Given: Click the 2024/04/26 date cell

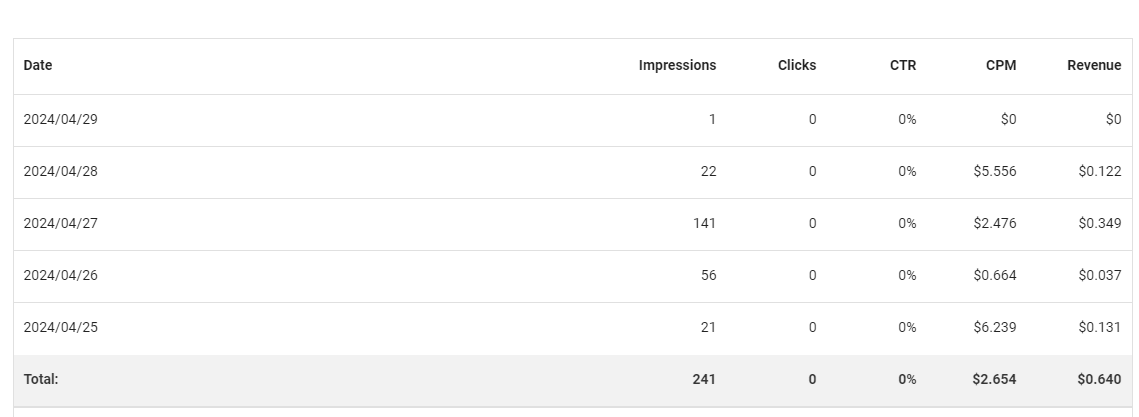Looking at the screenshot, I should pos(60,275).
